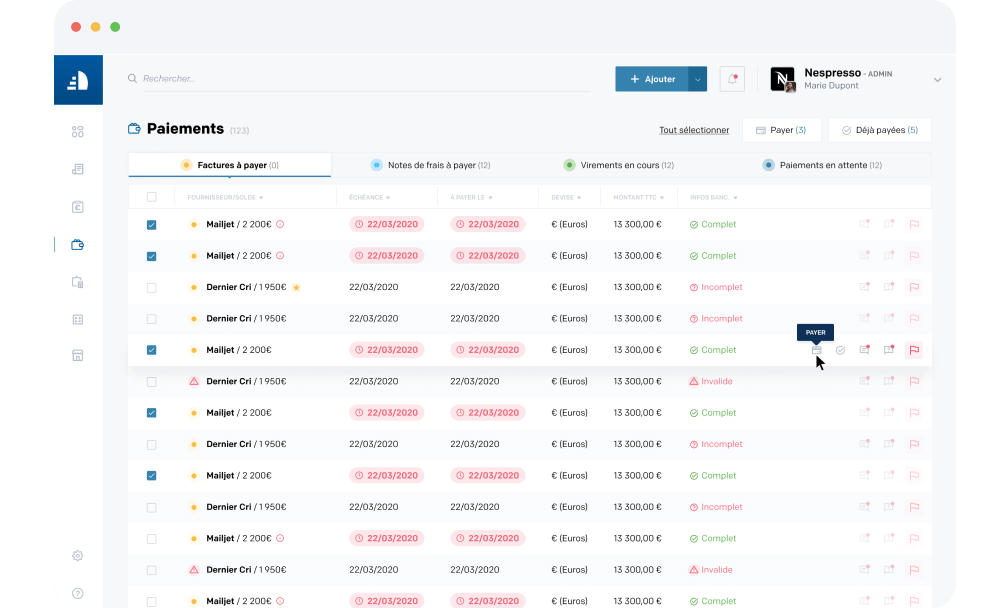Open the grid table icon in sidebar

tap(78, 319)
